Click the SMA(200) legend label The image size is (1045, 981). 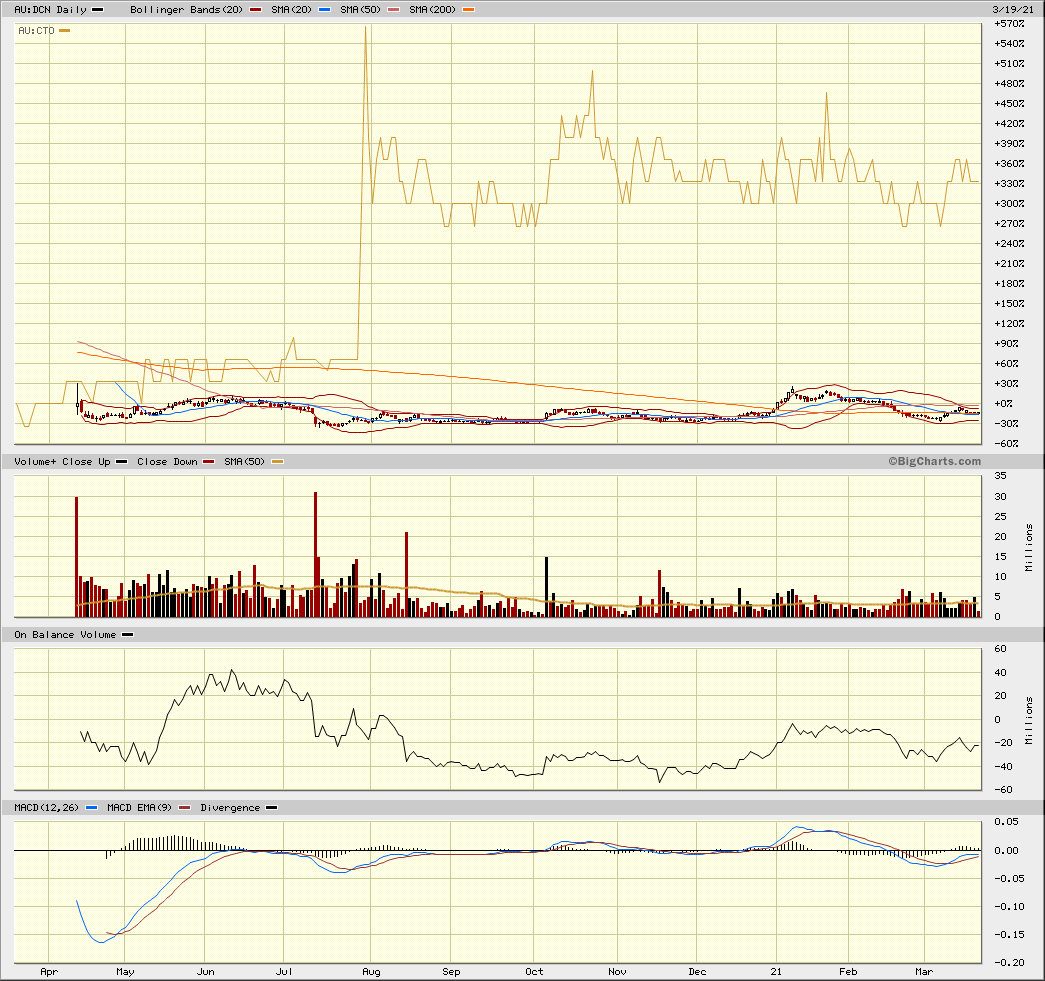433,9
